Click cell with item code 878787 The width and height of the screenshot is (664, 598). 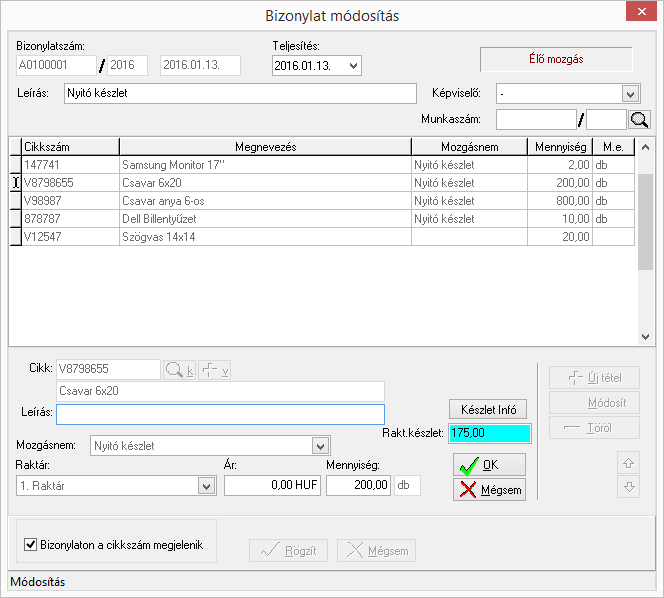[70, 219]
